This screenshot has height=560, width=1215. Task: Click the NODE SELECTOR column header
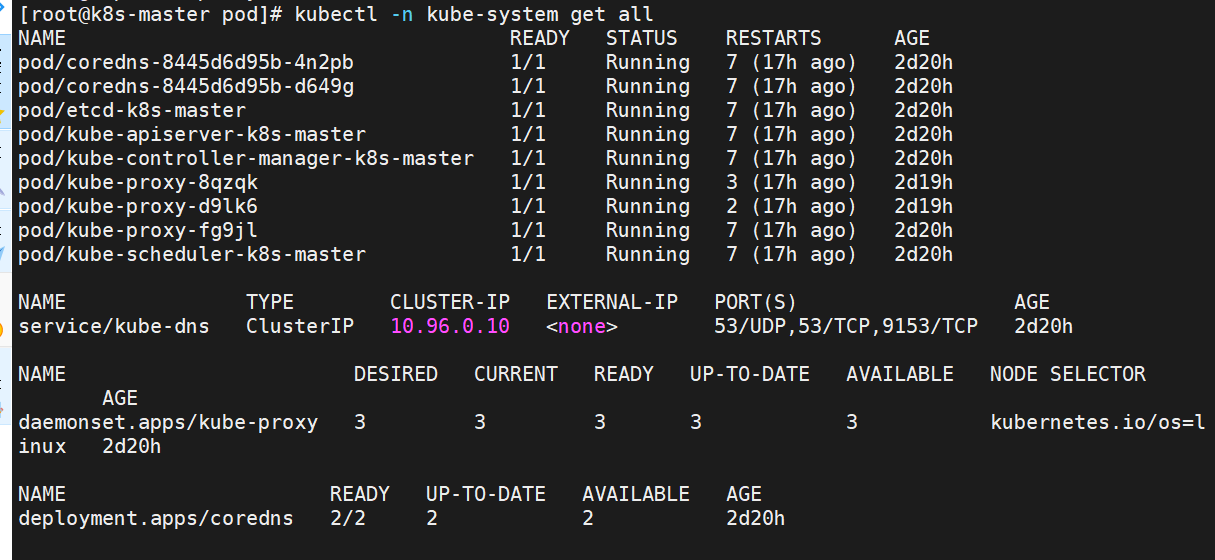(x=1068, y=374)
